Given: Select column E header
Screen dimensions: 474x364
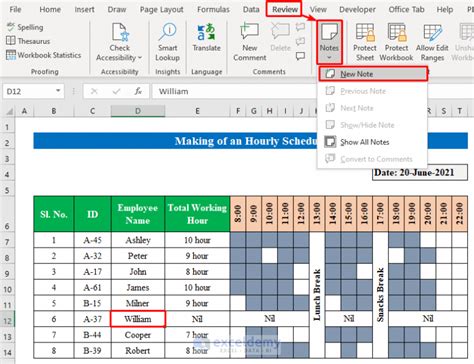Looking at the screenshot, I should 197,111.
